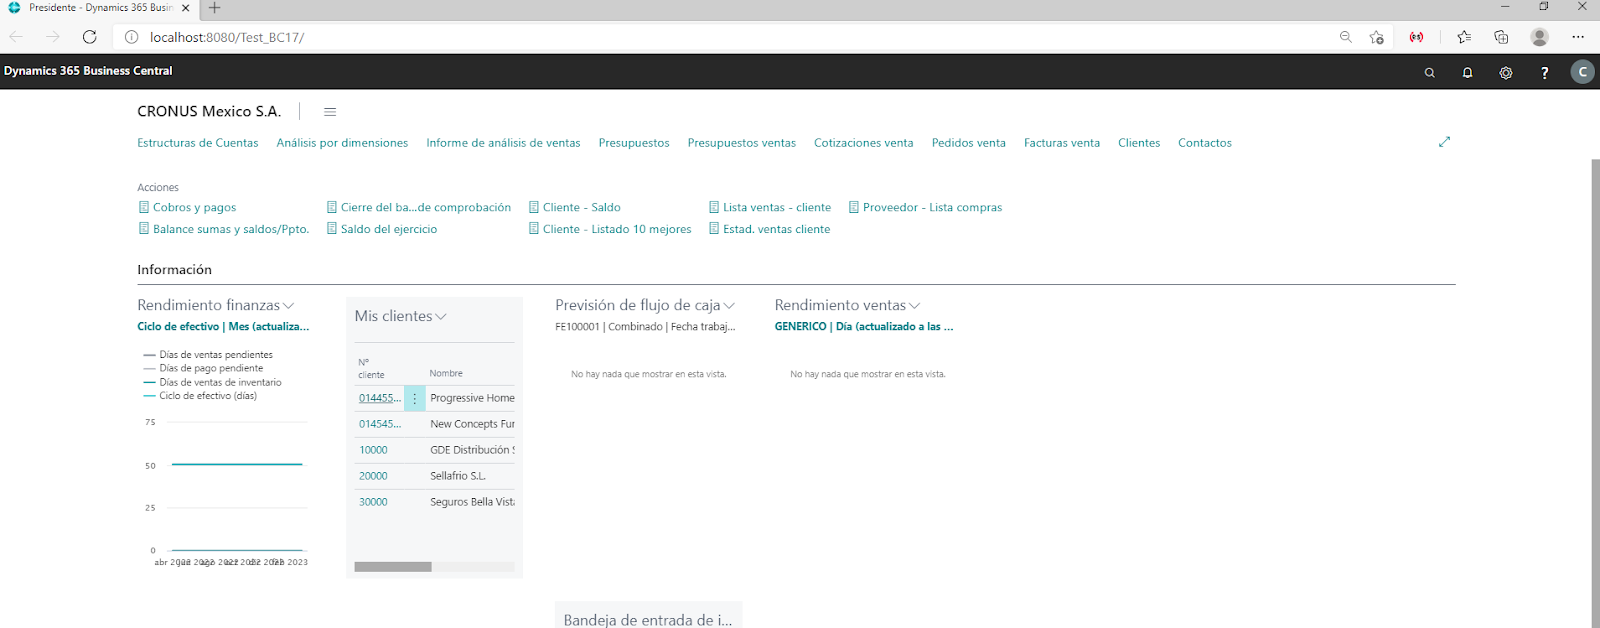Screen dimensions: 1600x628
Task: Open the hamburger menu next to CRONUS Mexico S.A.
Action: pos(330,112)
